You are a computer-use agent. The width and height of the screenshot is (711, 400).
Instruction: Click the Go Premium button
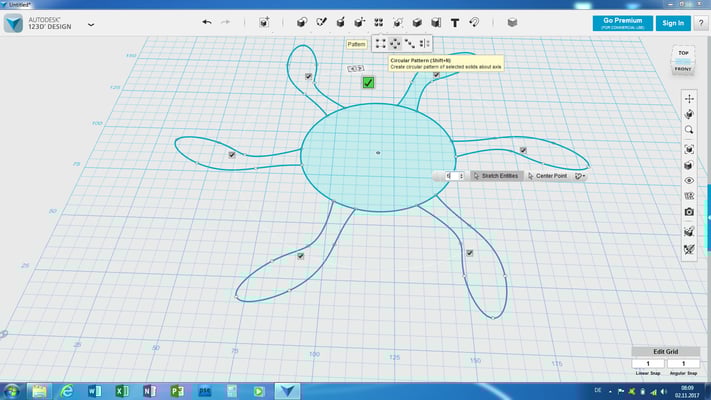tap(621, 22)
